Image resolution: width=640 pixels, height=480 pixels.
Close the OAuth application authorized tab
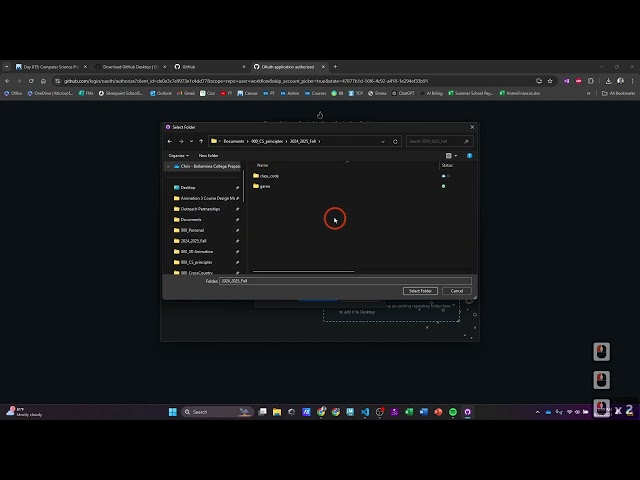click(x=323, y=67)
